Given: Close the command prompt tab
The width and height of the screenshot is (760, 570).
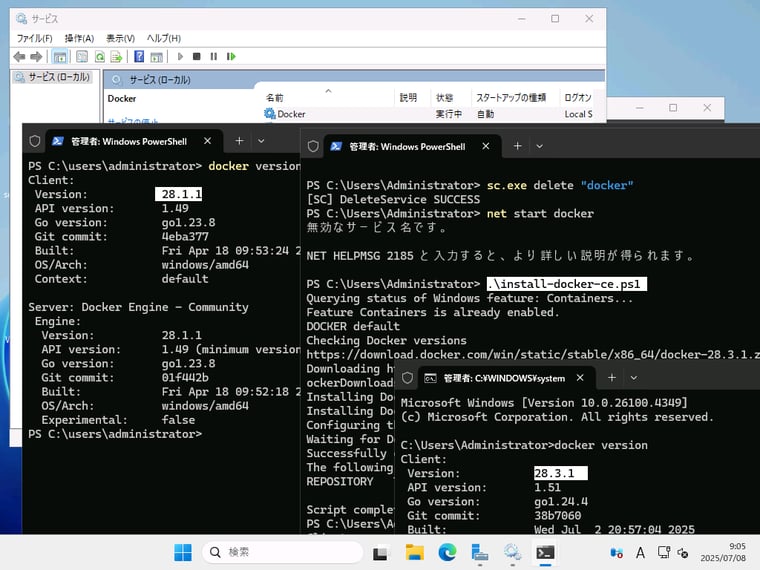Looking at the screenshot, I should pyautogui.click(x=580, y=378).
